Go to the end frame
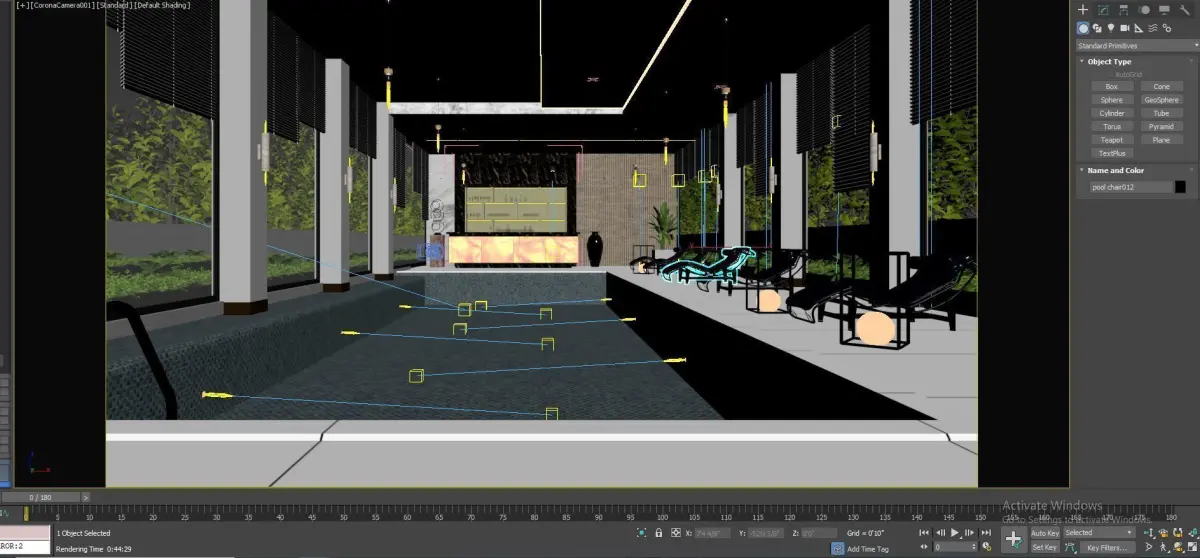The height and width of the screenshot is (558, 1200). 986,532
